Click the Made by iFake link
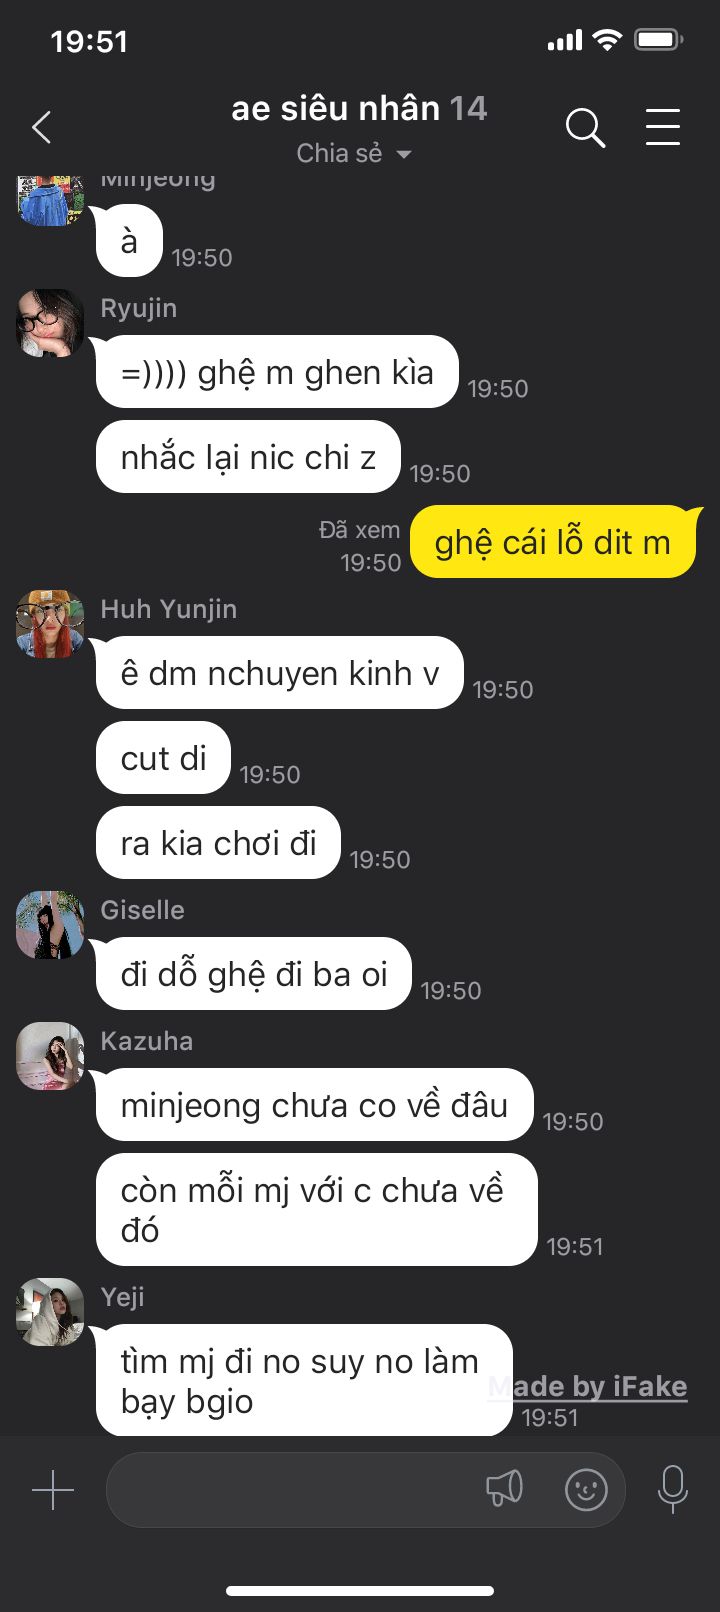Viewport: 720px width, 1612px height. point(588,1387)
